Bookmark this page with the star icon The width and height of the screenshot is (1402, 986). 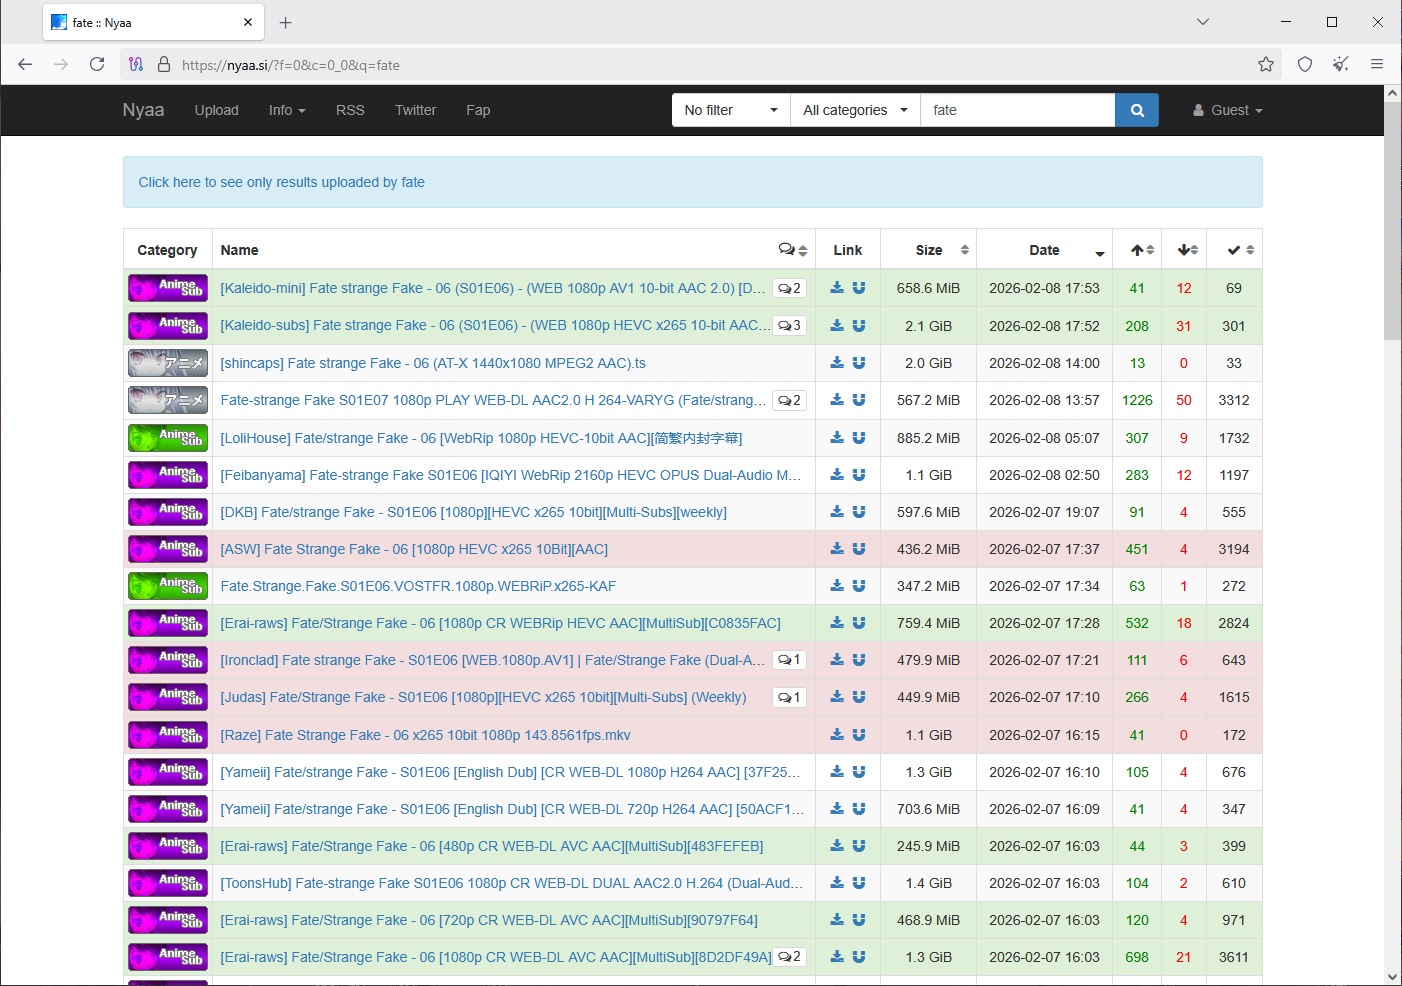click(1265, 65)
